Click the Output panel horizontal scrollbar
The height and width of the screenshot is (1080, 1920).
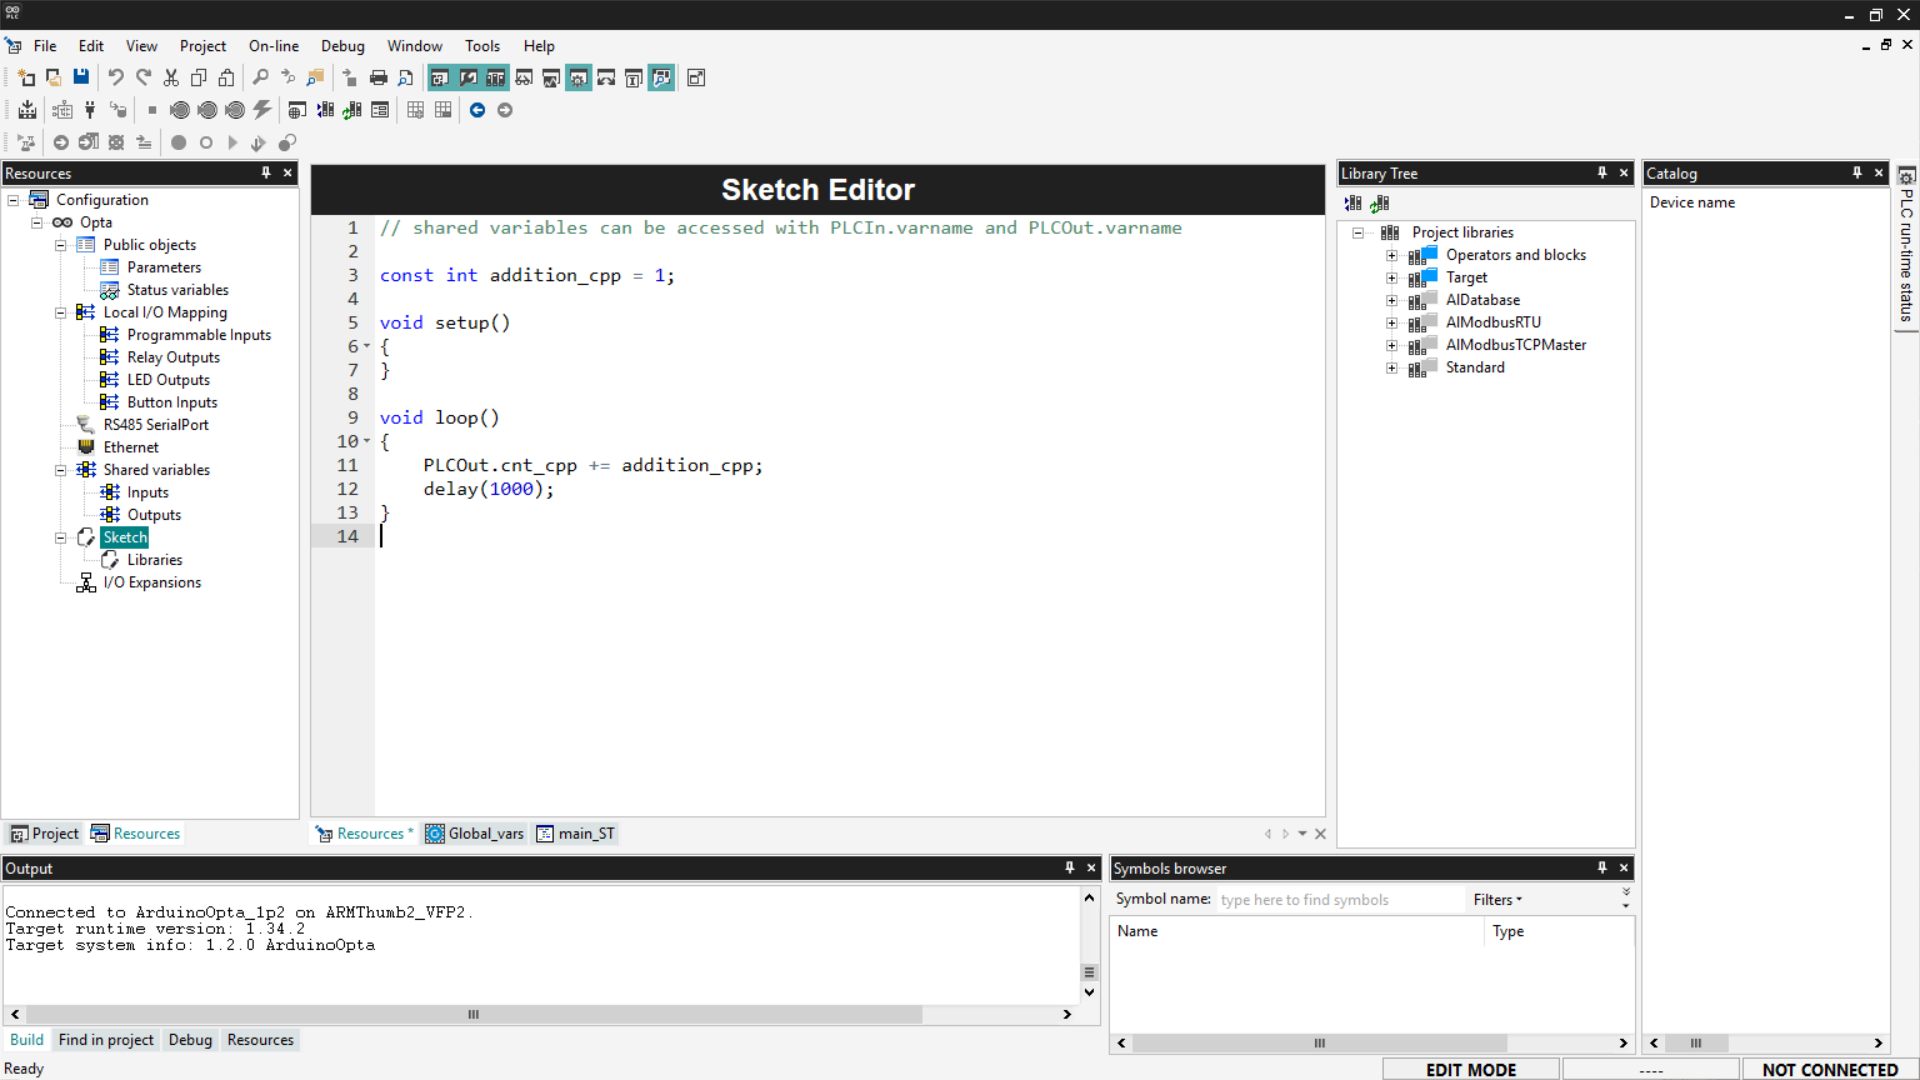473,1014
